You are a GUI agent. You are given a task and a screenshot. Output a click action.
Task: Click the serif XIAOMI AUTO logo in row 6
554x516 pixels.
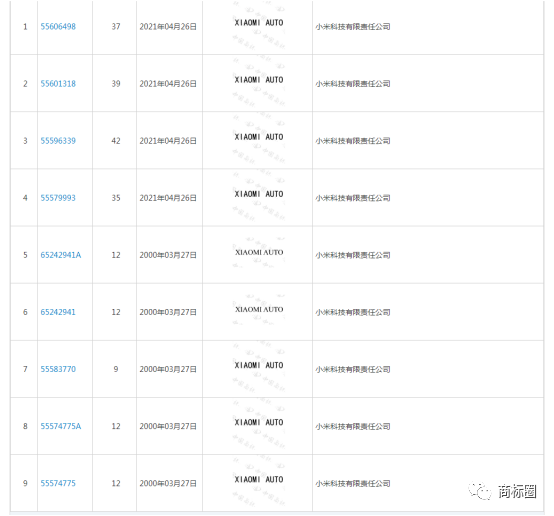click(x=259, y=309)
